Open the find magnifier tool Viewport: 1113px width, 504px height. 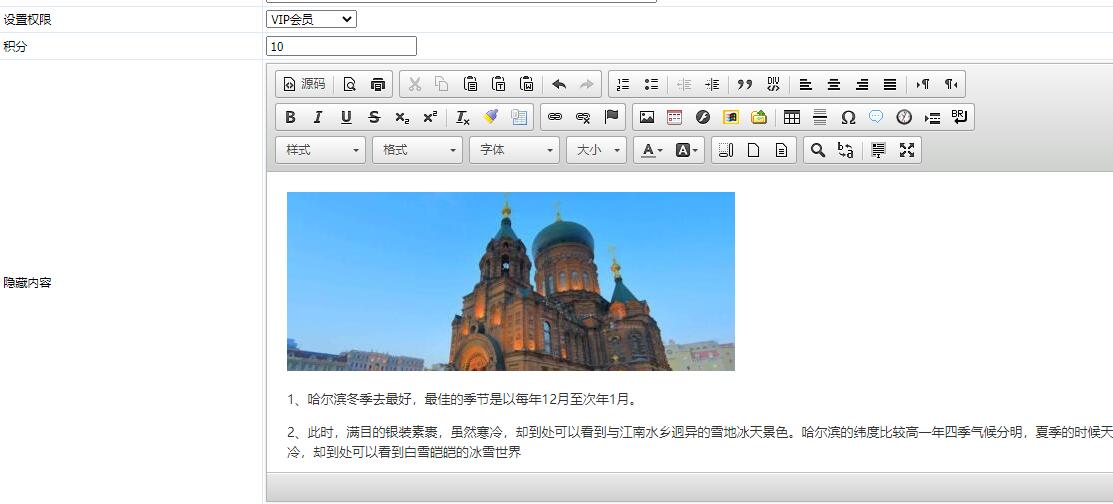click(x=818, y=150)
